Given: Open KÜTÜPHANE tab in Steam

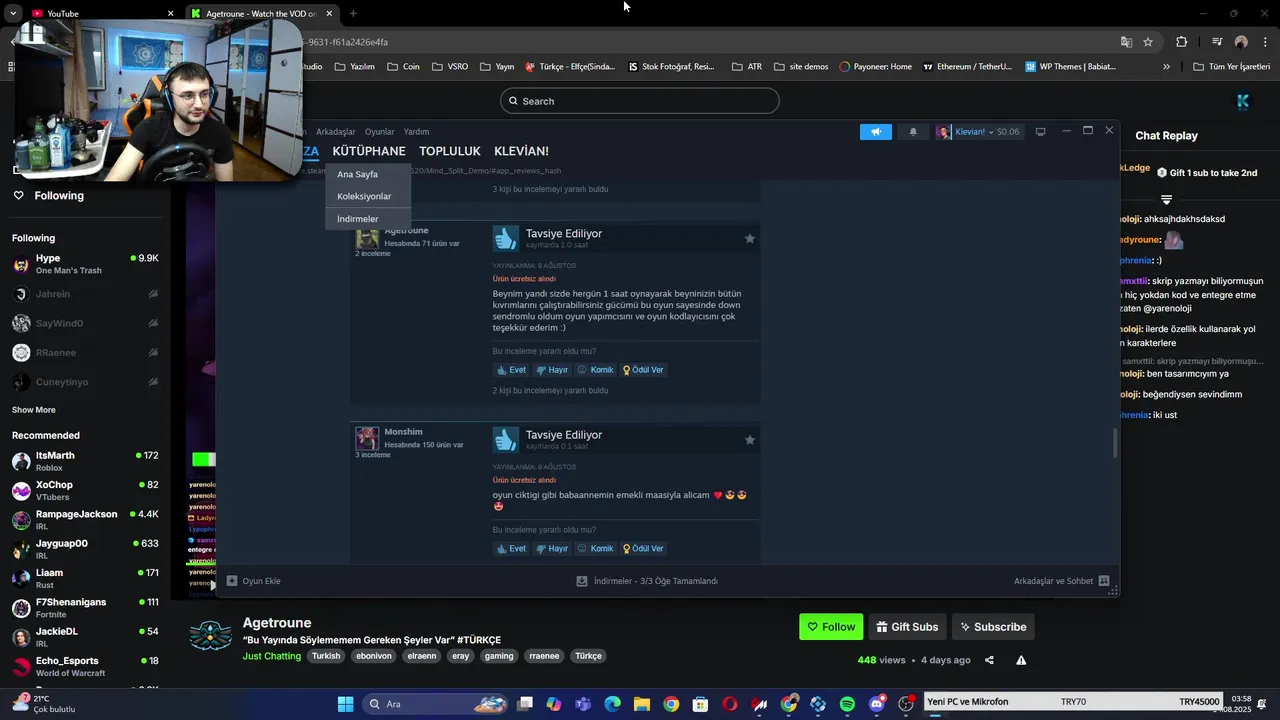Looking at the screenshot, I should (369, 151).
